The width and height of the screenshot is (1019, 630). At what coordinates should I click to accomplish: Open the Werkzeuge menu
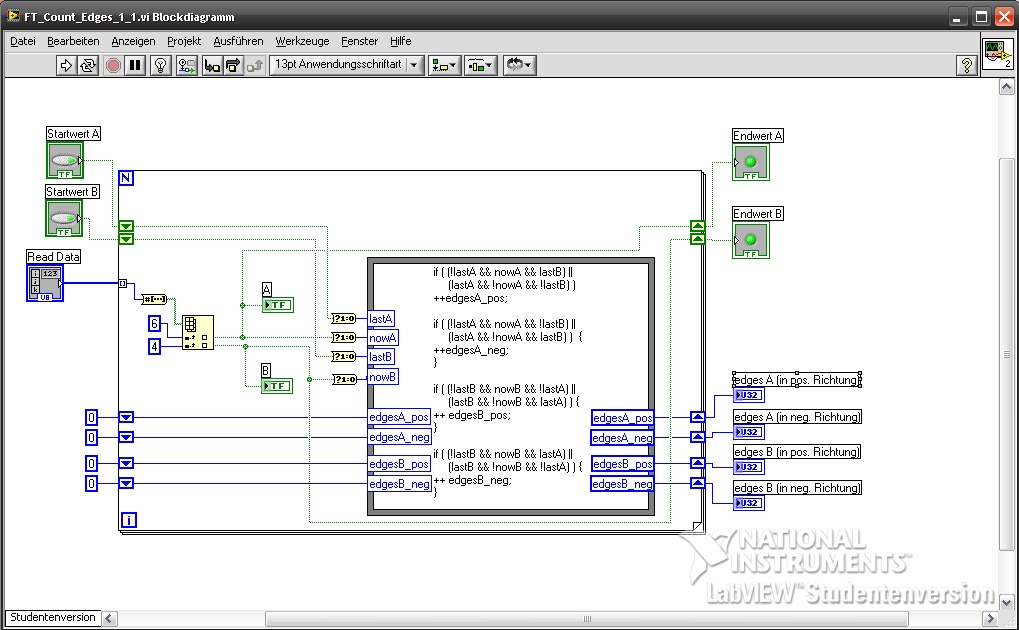(302, 41)
